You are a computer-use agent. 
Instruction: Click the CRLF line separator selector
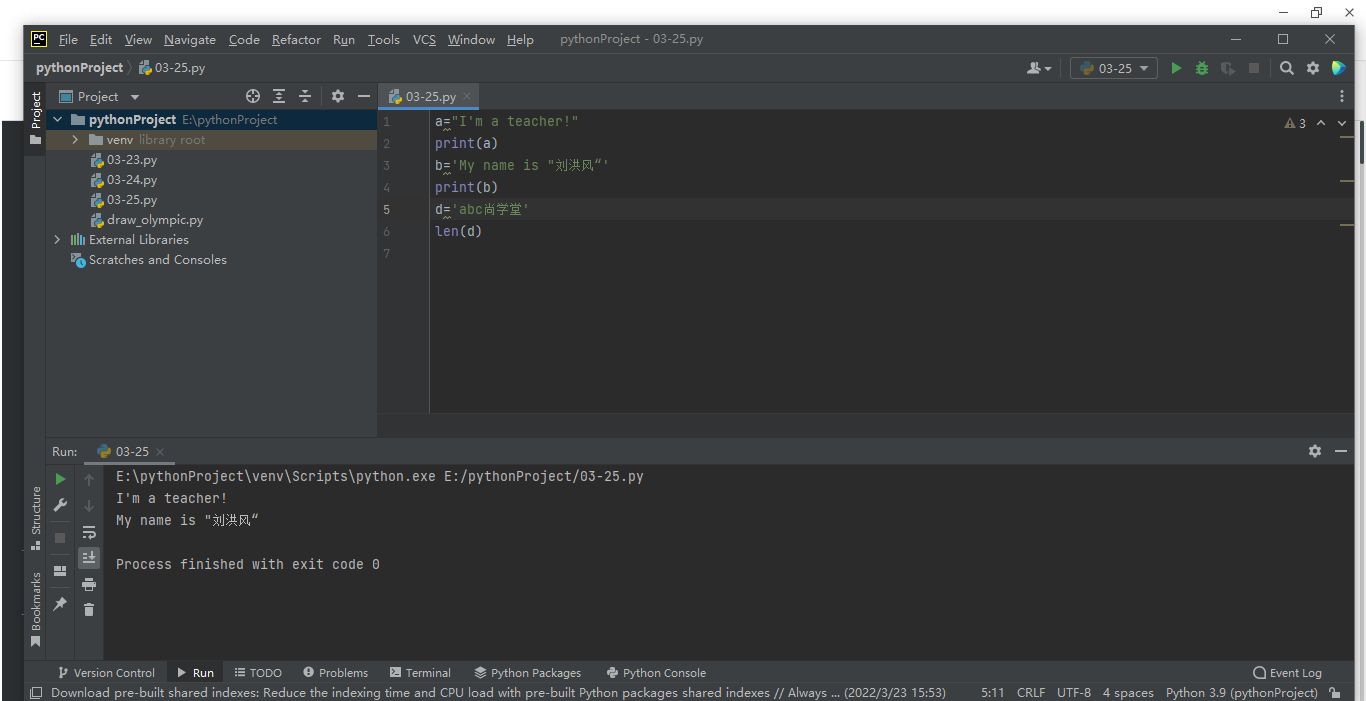1030,692
